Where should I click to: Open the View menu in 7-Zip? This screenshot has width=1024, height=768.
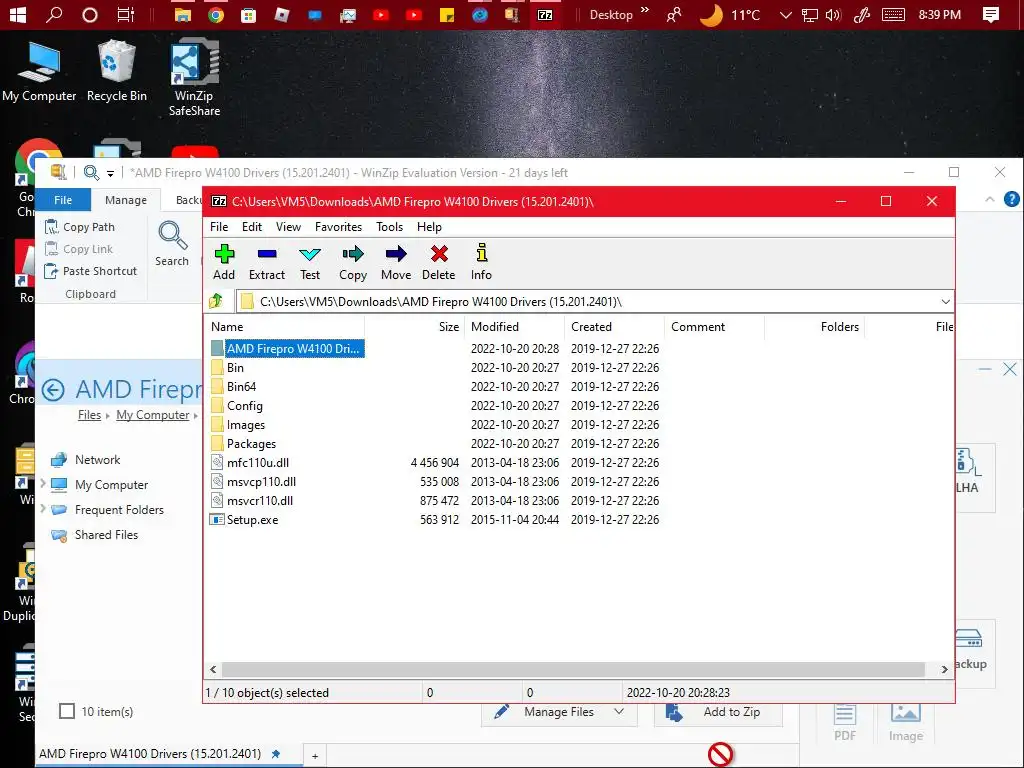pyautogui.click(x=288, y=227)
